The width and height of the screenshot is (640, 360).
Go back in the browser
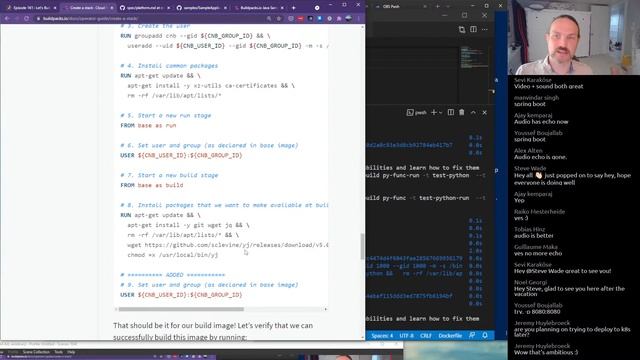coord(7,18)
